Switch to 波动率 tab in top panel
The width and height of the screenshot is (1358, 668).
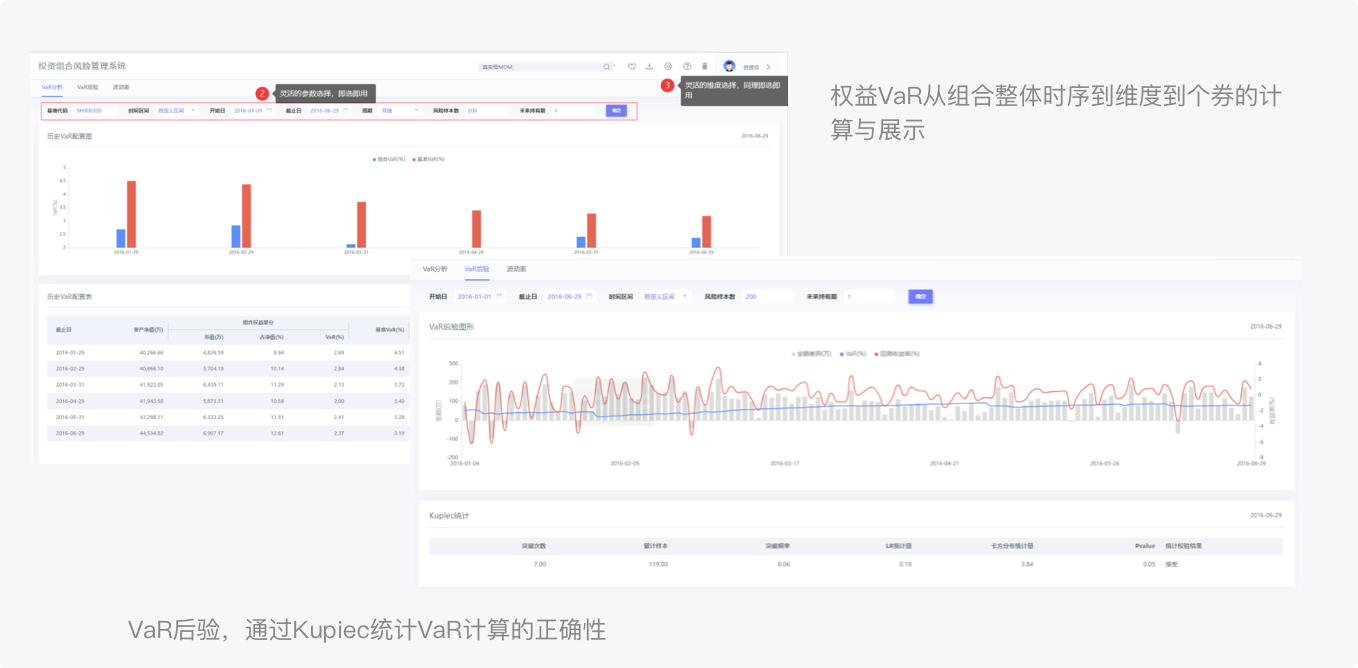pos(121,88)
